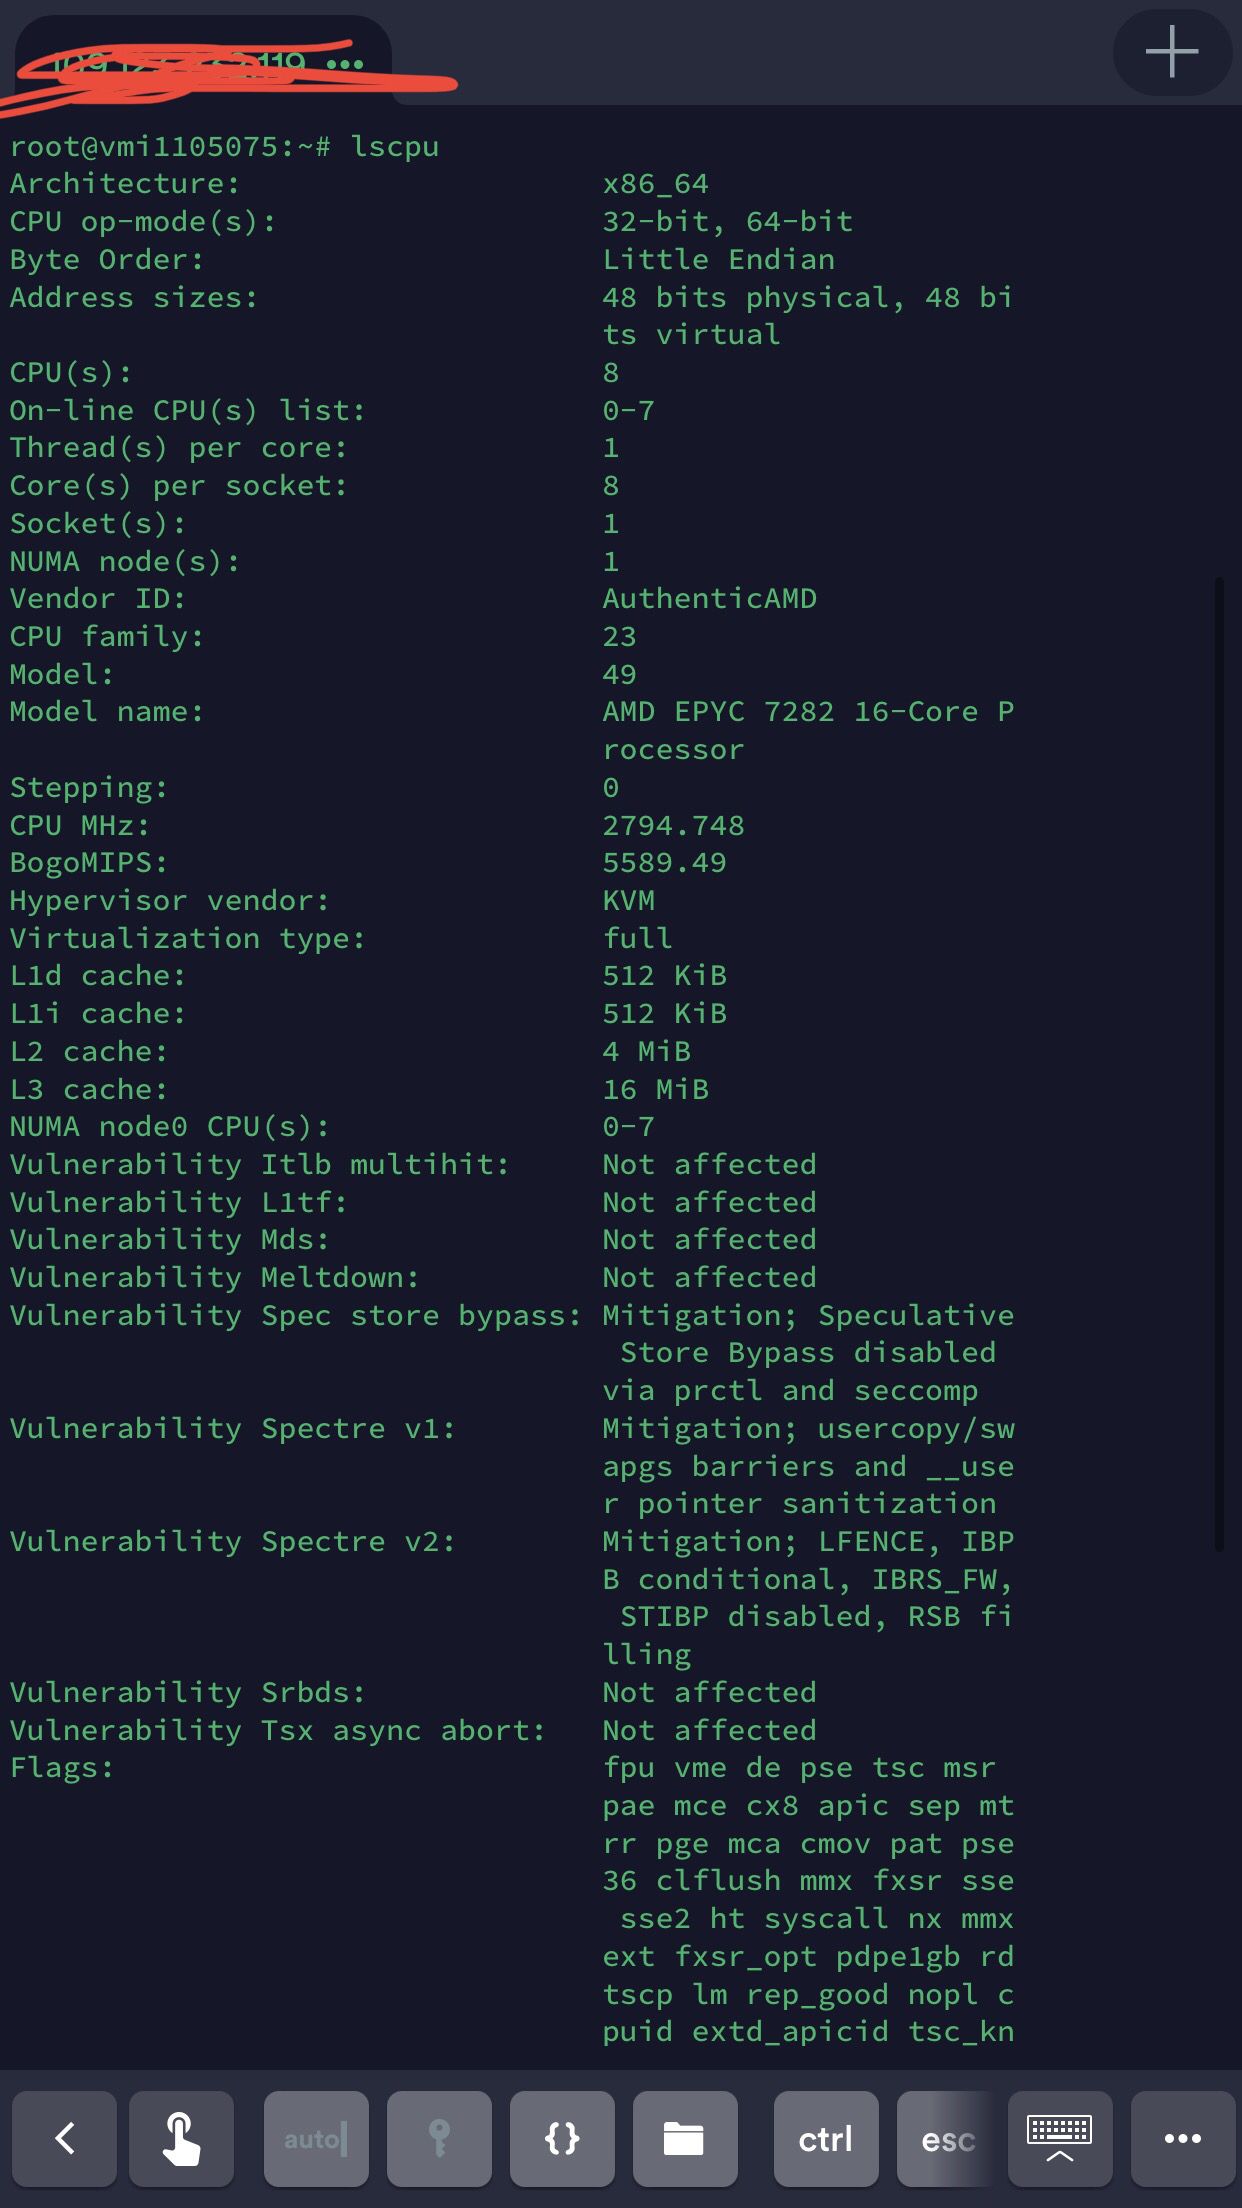The width and height of the screenshot is (1242, 2208).
Task: Click the terminal scrollbar on right edge
Action: (x=1218, y=1060)
